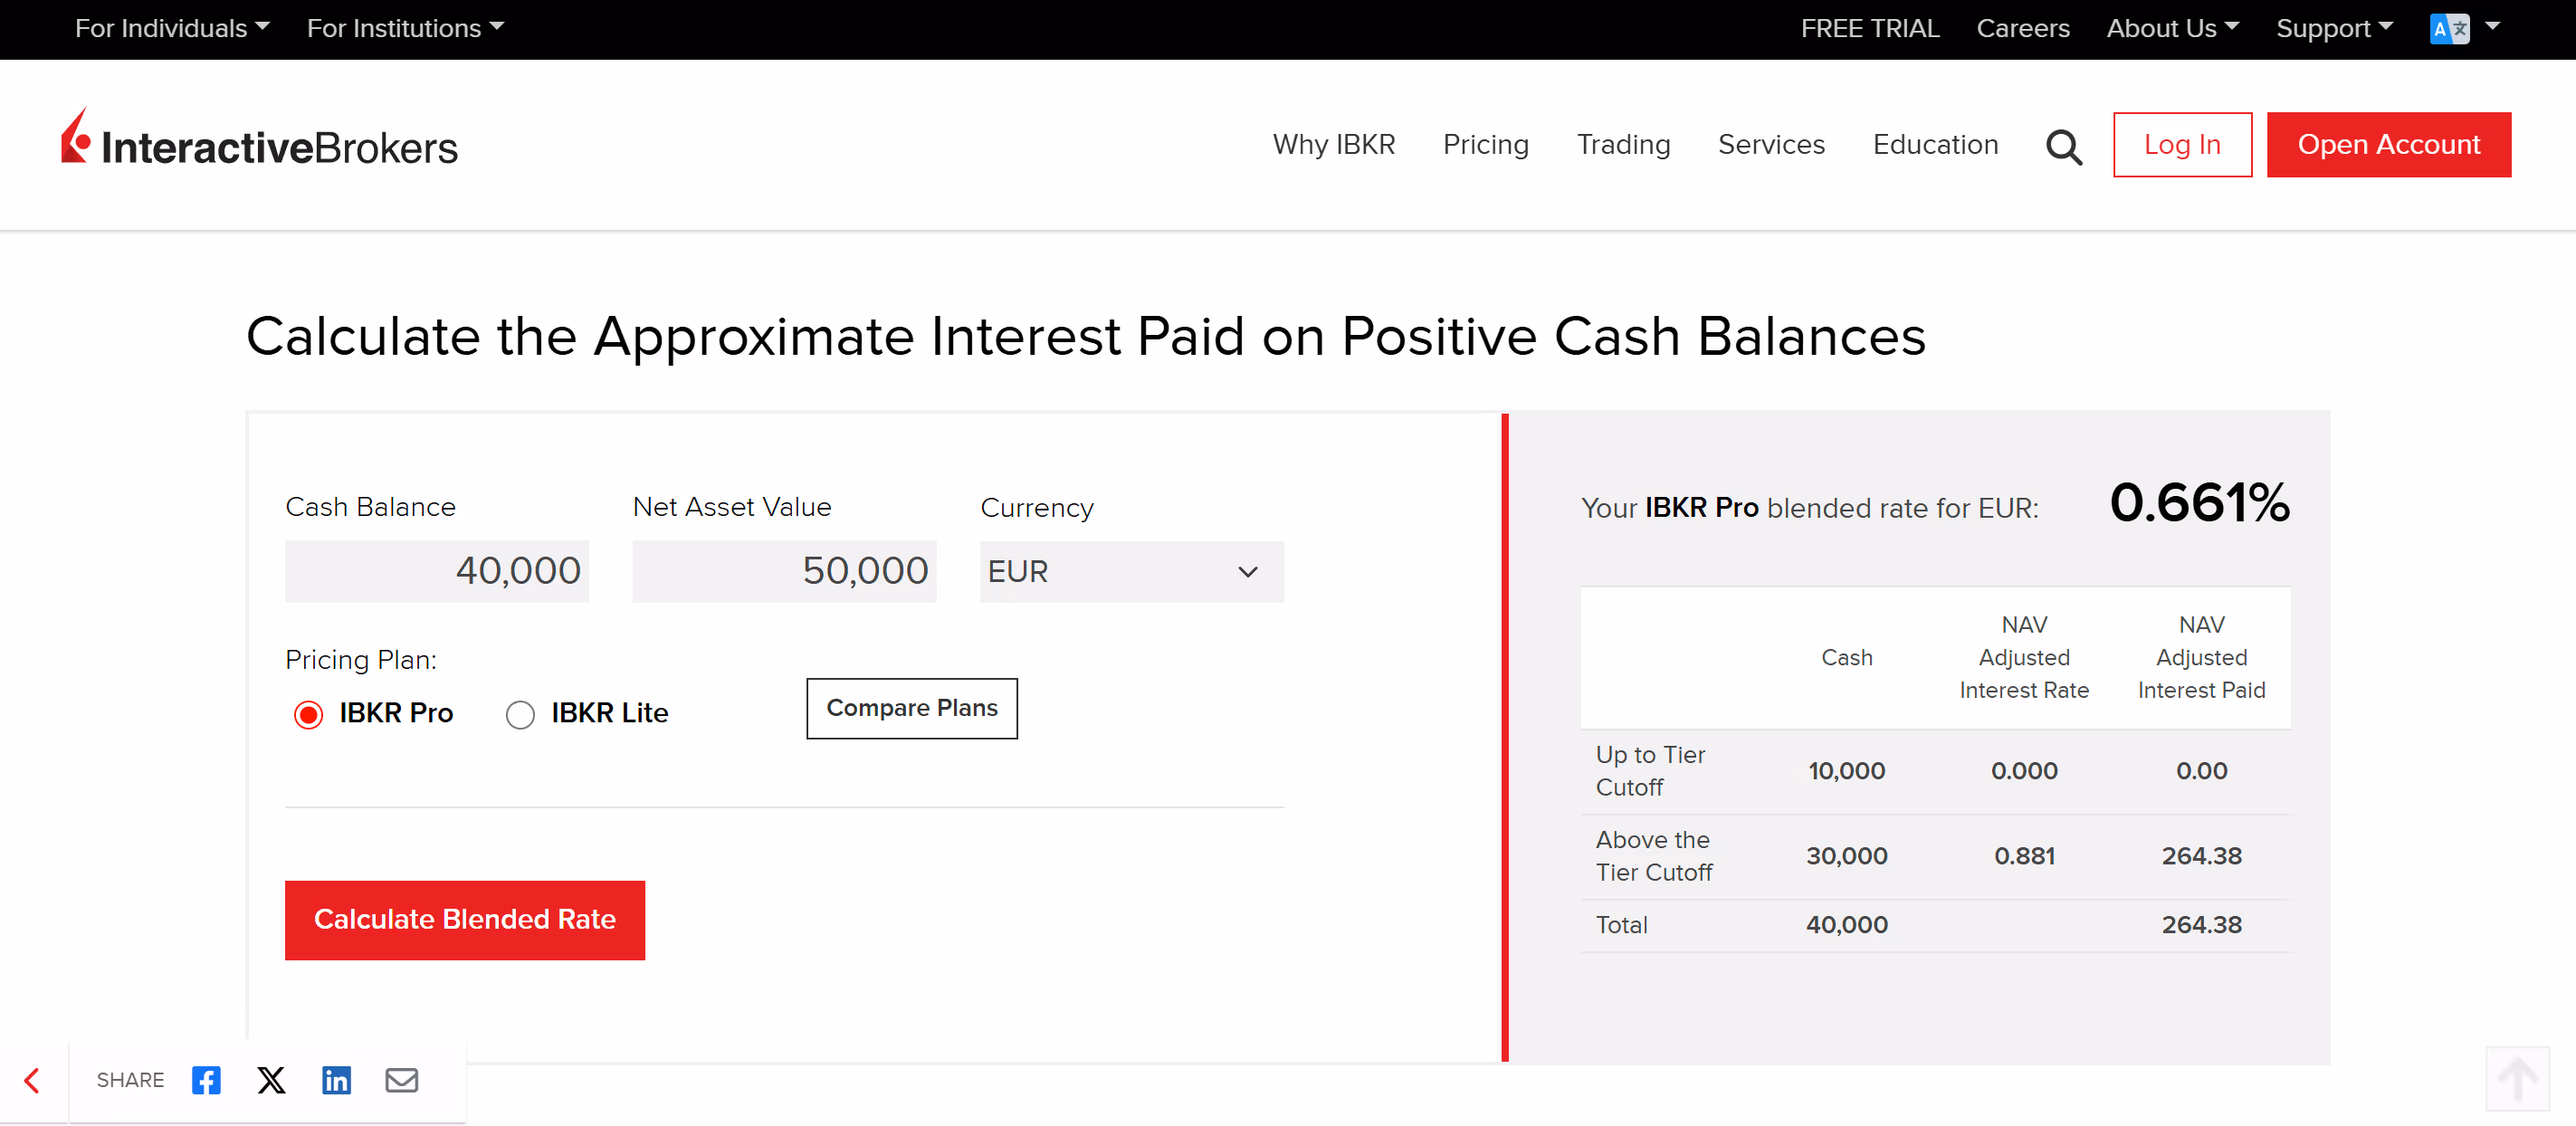Open the EUR currency dropdown
Screen dimensions: 2576x1126
click(1130, 571)
